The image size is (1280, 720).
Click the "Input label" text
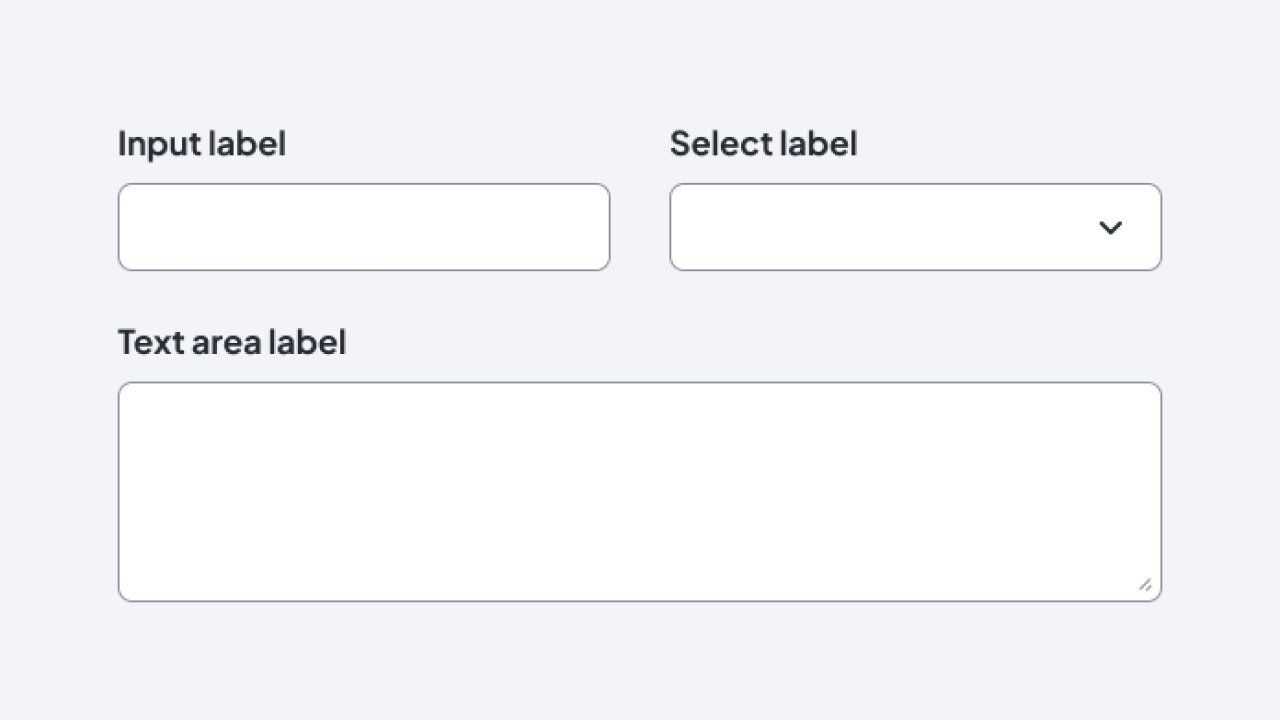(202, 144)
